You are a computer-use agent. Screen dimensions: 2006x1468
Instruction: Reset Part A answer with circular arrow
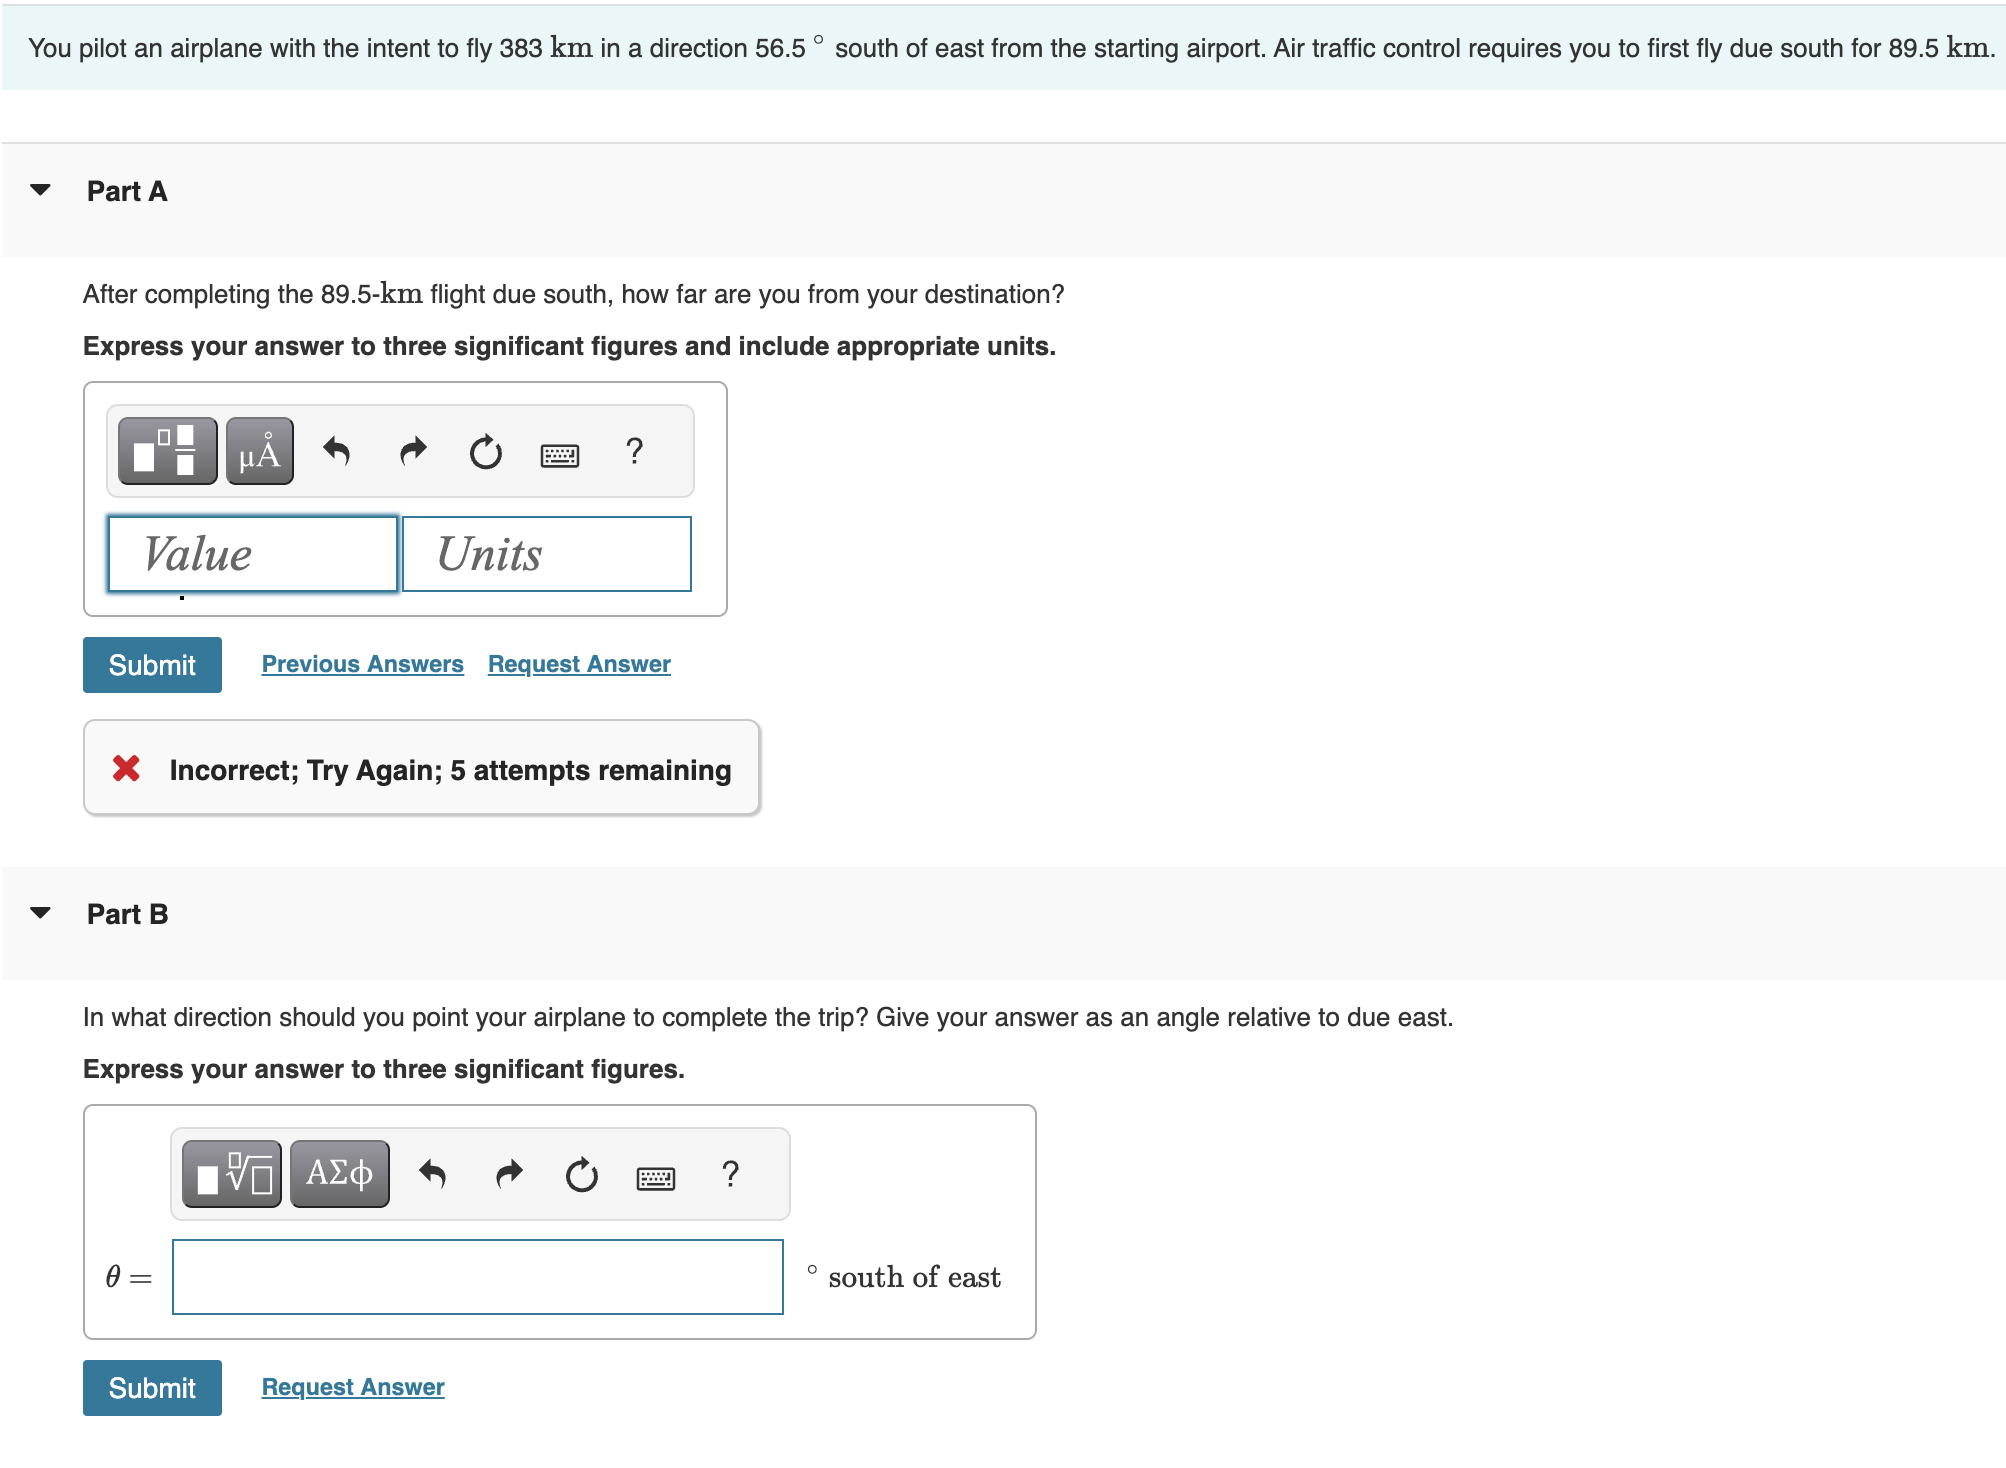pos(486,452)
